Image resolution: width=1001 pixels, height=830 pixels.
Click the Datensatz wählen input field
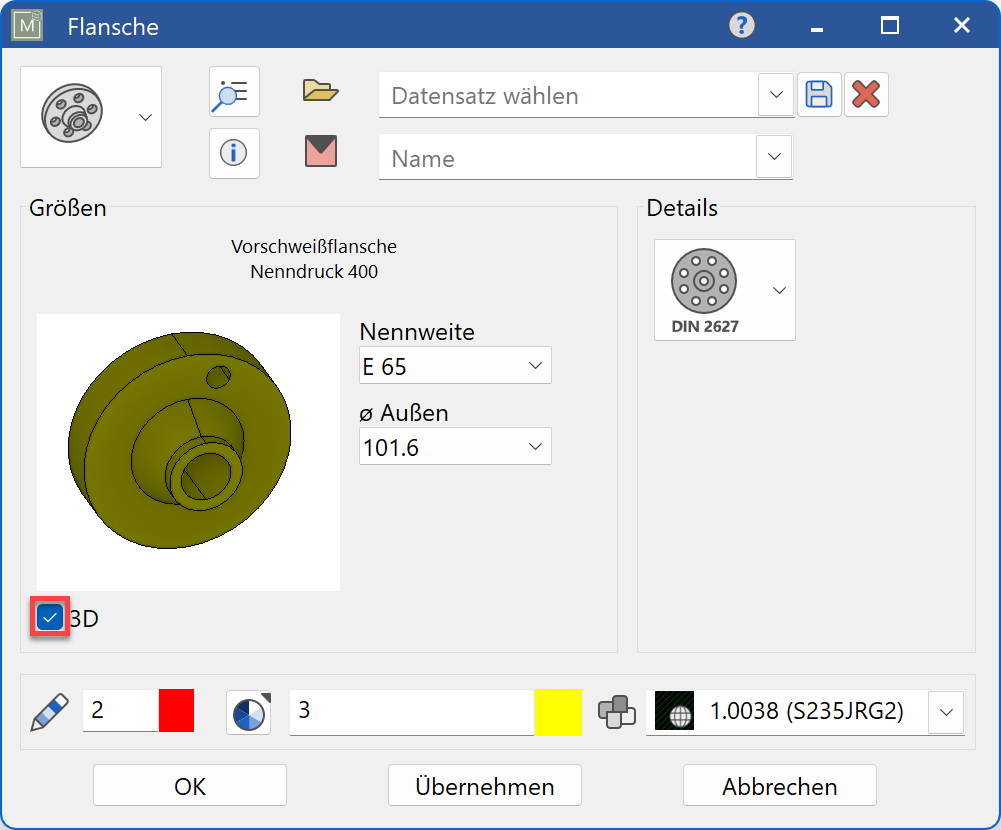[567, 96]
